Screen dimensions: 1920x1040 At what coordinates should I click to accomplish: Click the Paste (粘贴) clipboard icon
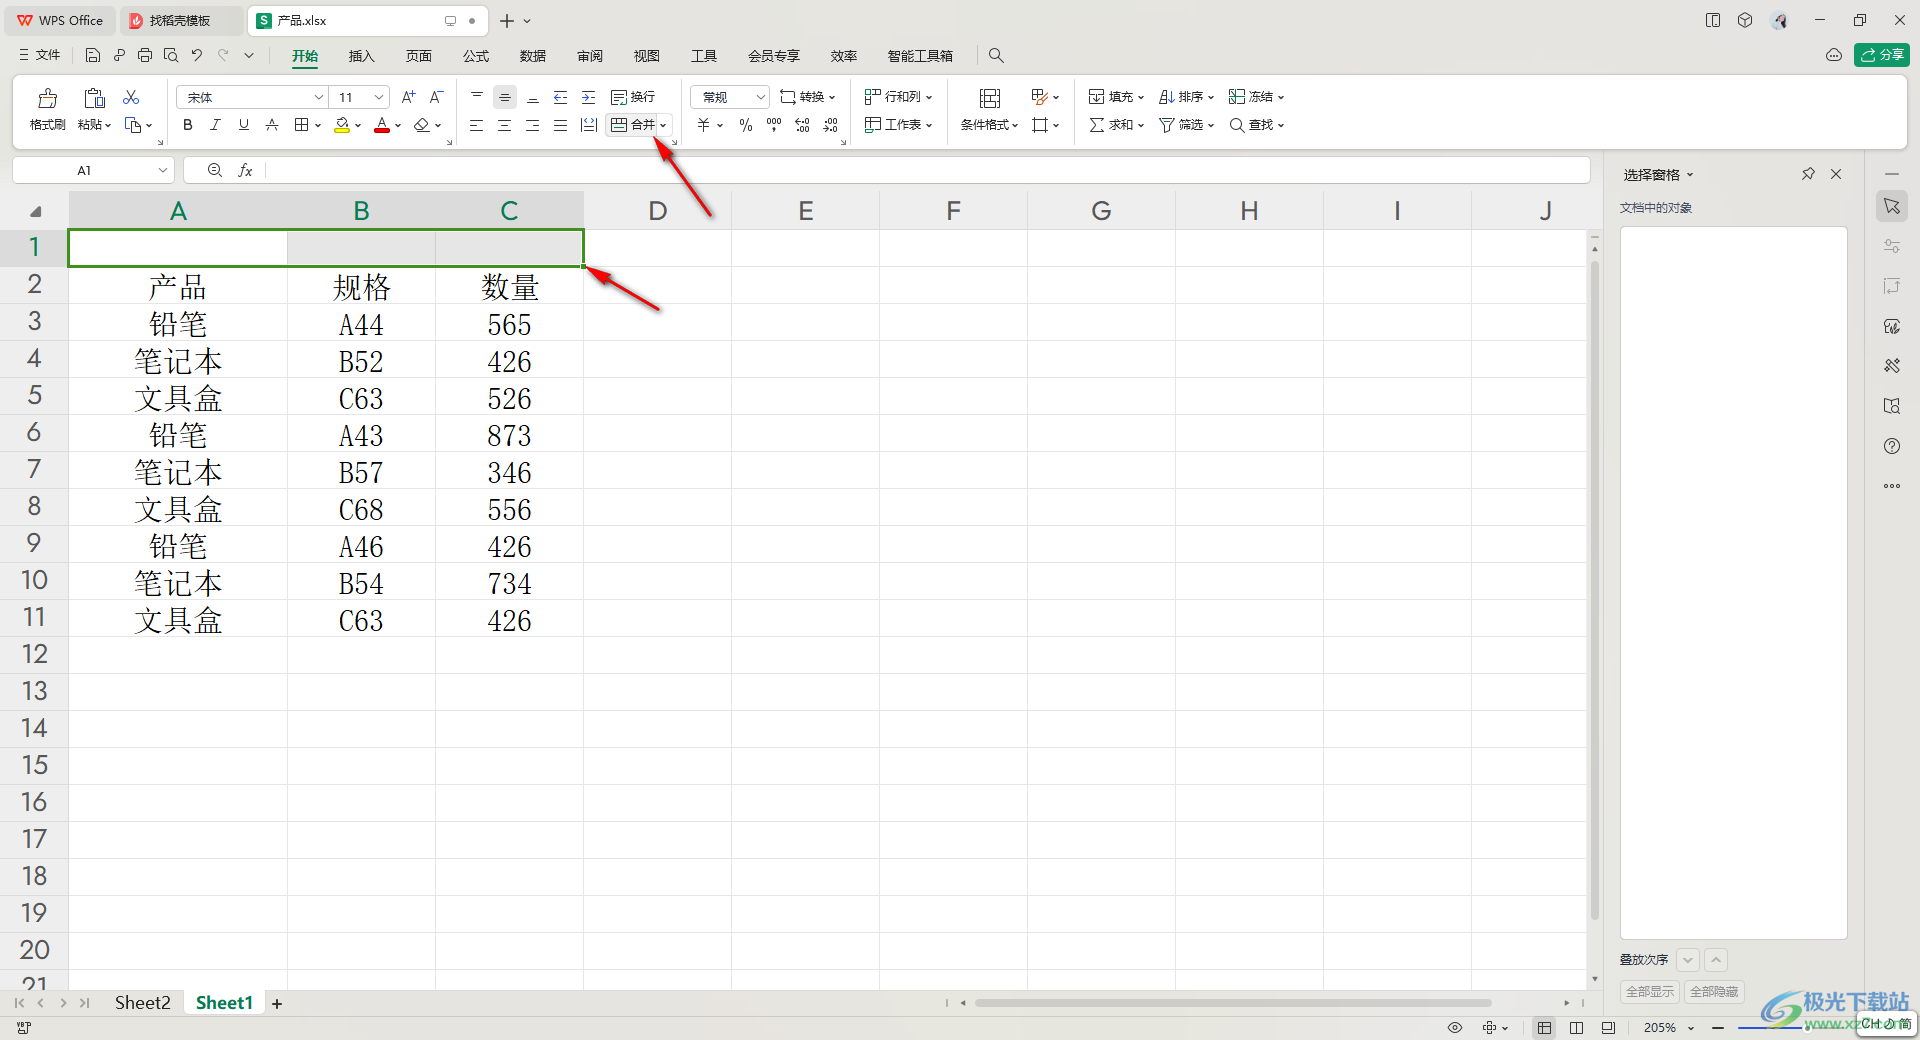pyautogui.click(x=94, y=98)
